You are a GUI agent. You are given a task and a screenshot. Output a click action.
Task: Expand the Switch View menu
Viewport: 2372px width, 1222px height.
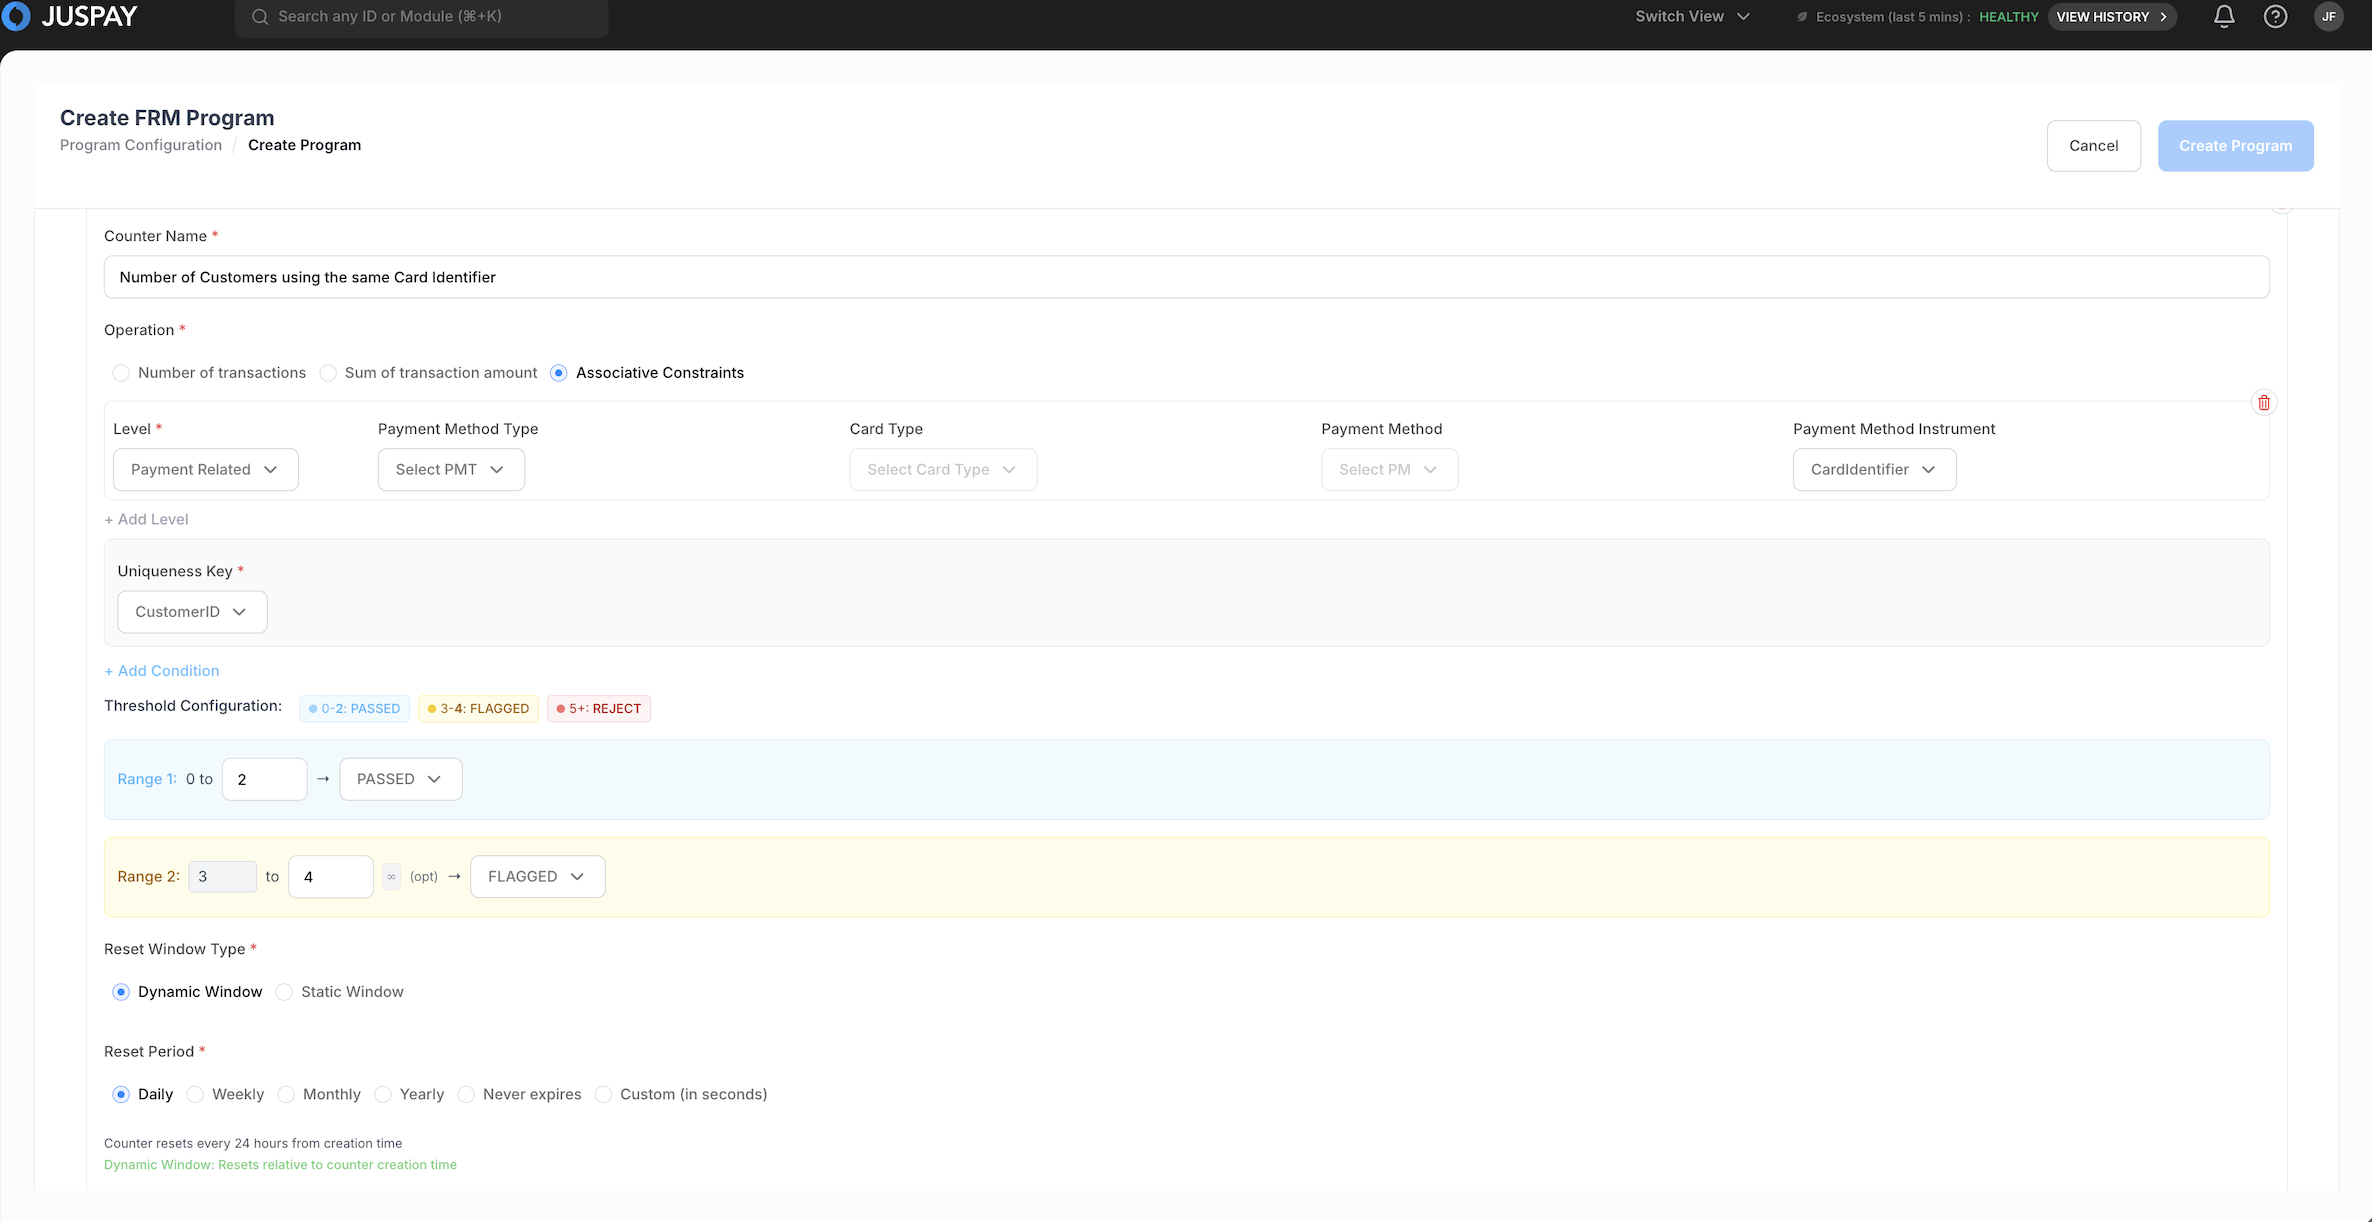click(1692, 16)
